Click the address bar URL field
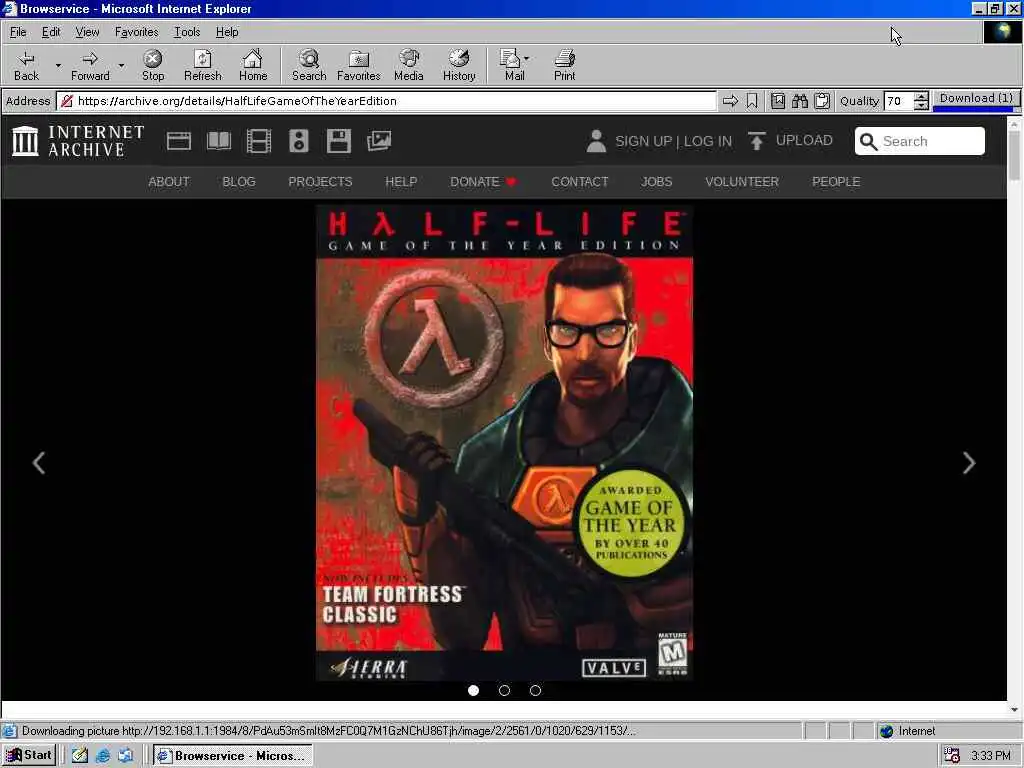This screenshot has height=768, width=1024. [x=387, y=101]
